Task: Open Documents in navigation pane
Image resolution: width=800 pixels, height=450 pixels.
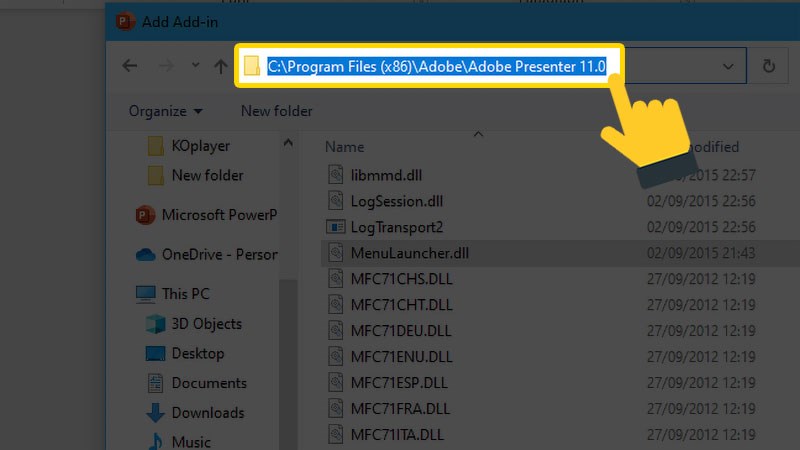Action: [x=209, y=383]
